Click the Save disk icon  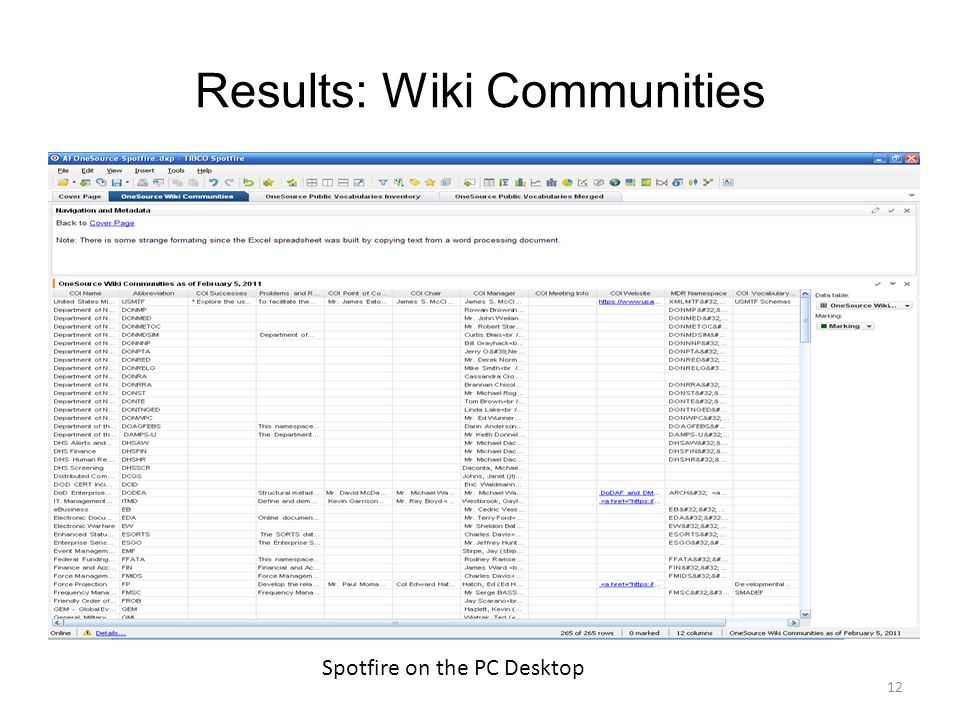coord(116,182)
